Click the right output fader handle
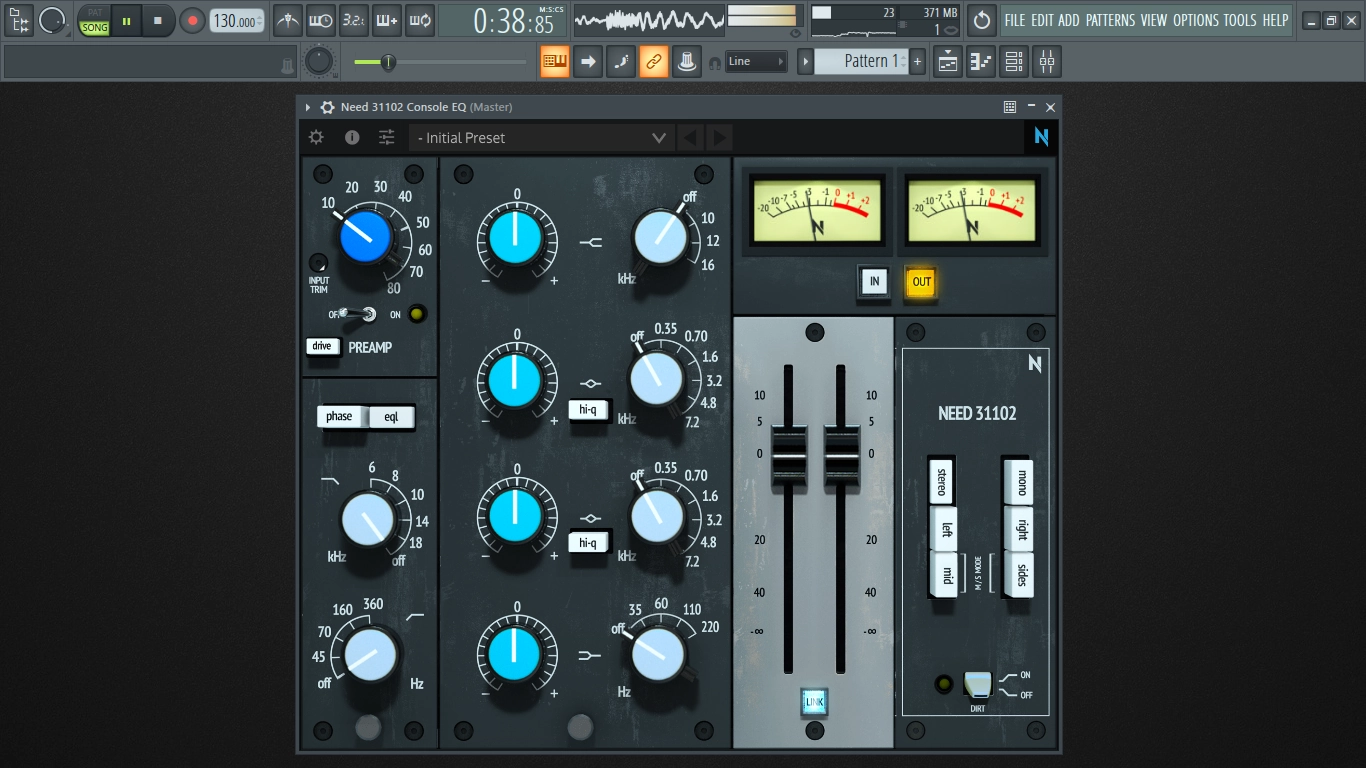 [x=841, y=459]
